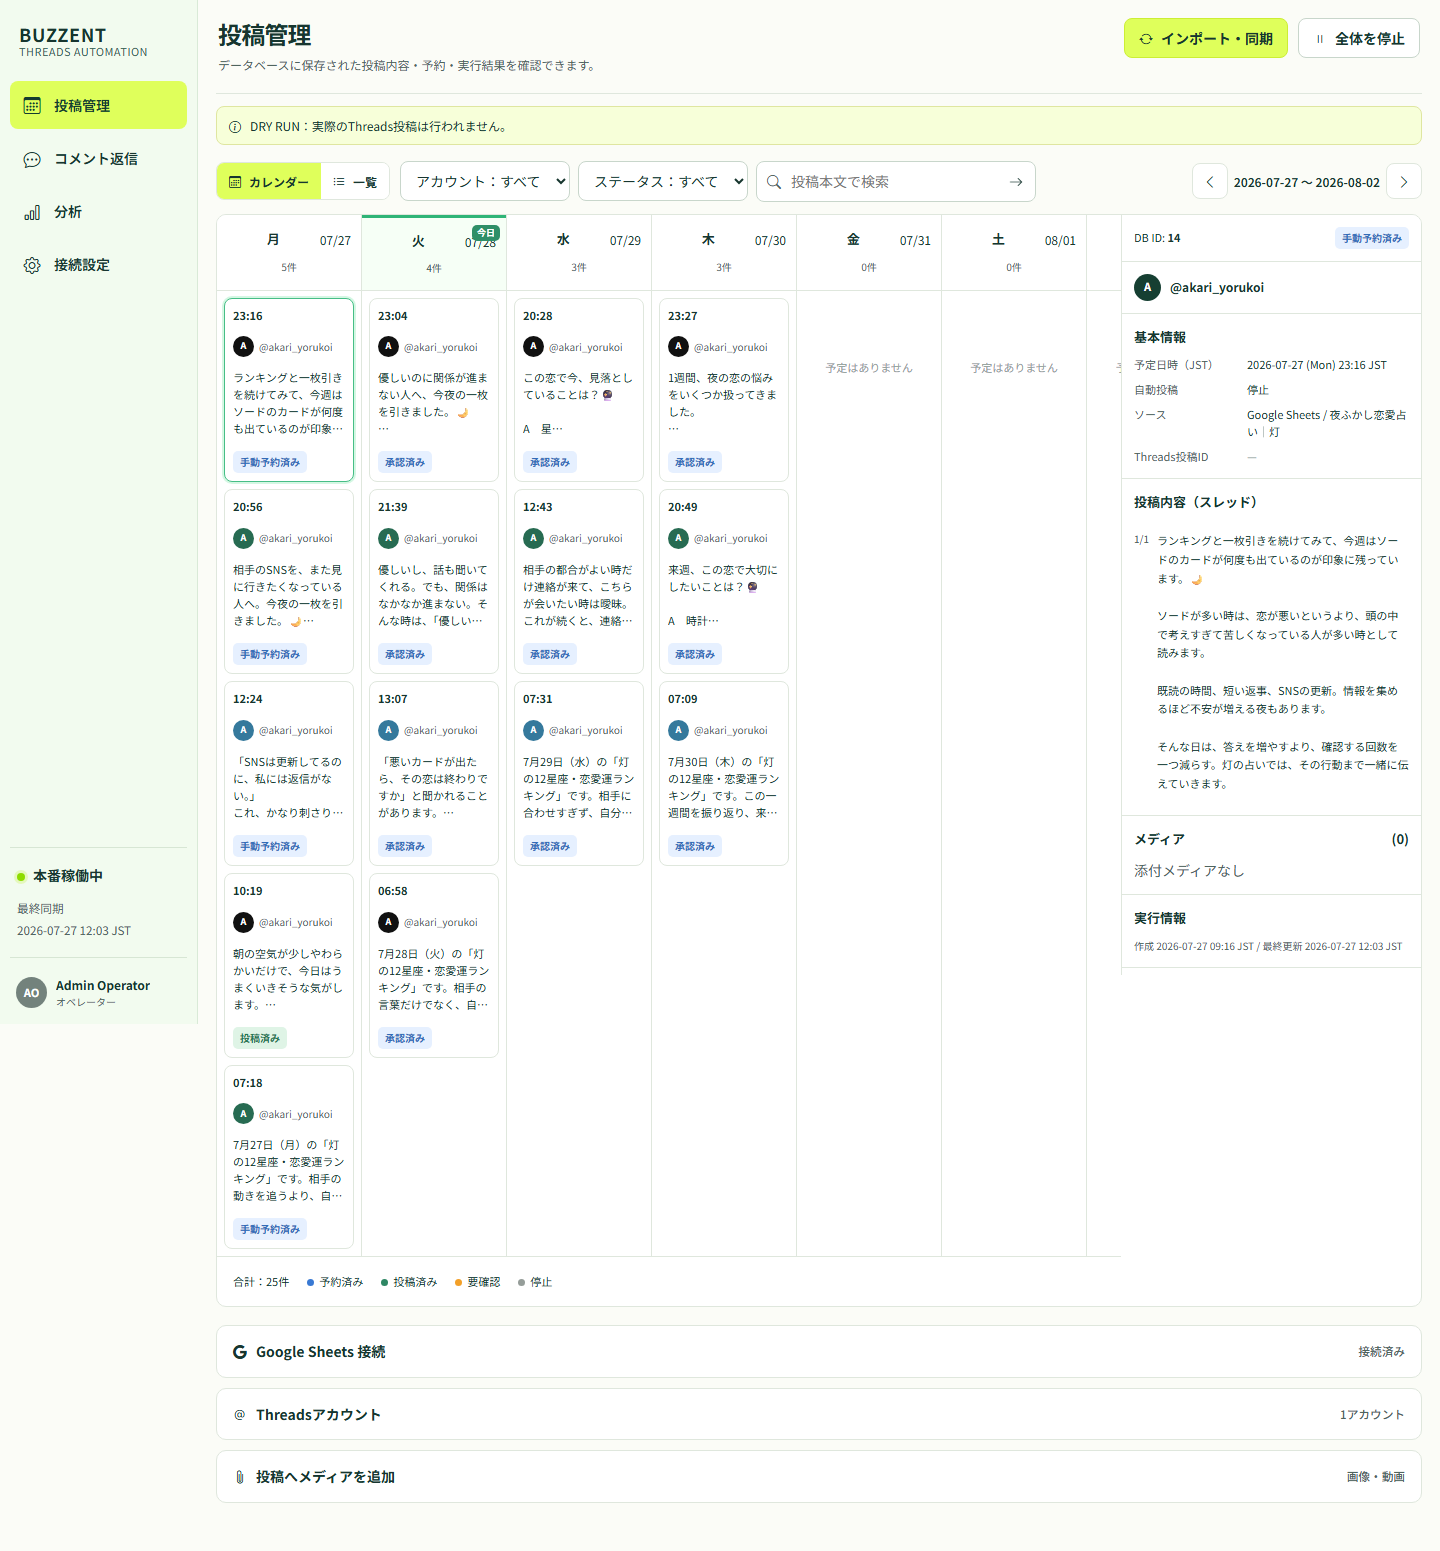Open コメント返信 in the sidebar

[98, 159]
